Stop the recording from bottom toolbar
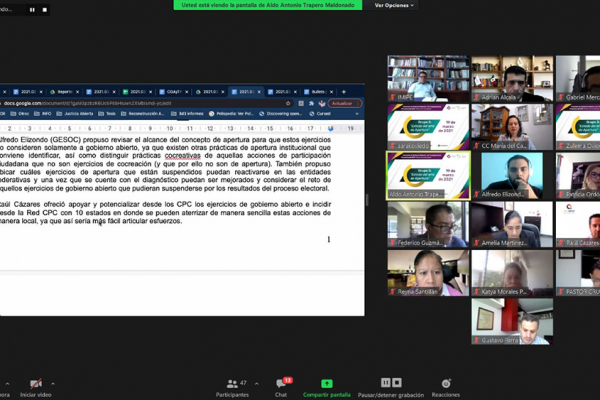The height and width of the screenshot is (400, 600). pyautogui.click(x=397, y=382)
